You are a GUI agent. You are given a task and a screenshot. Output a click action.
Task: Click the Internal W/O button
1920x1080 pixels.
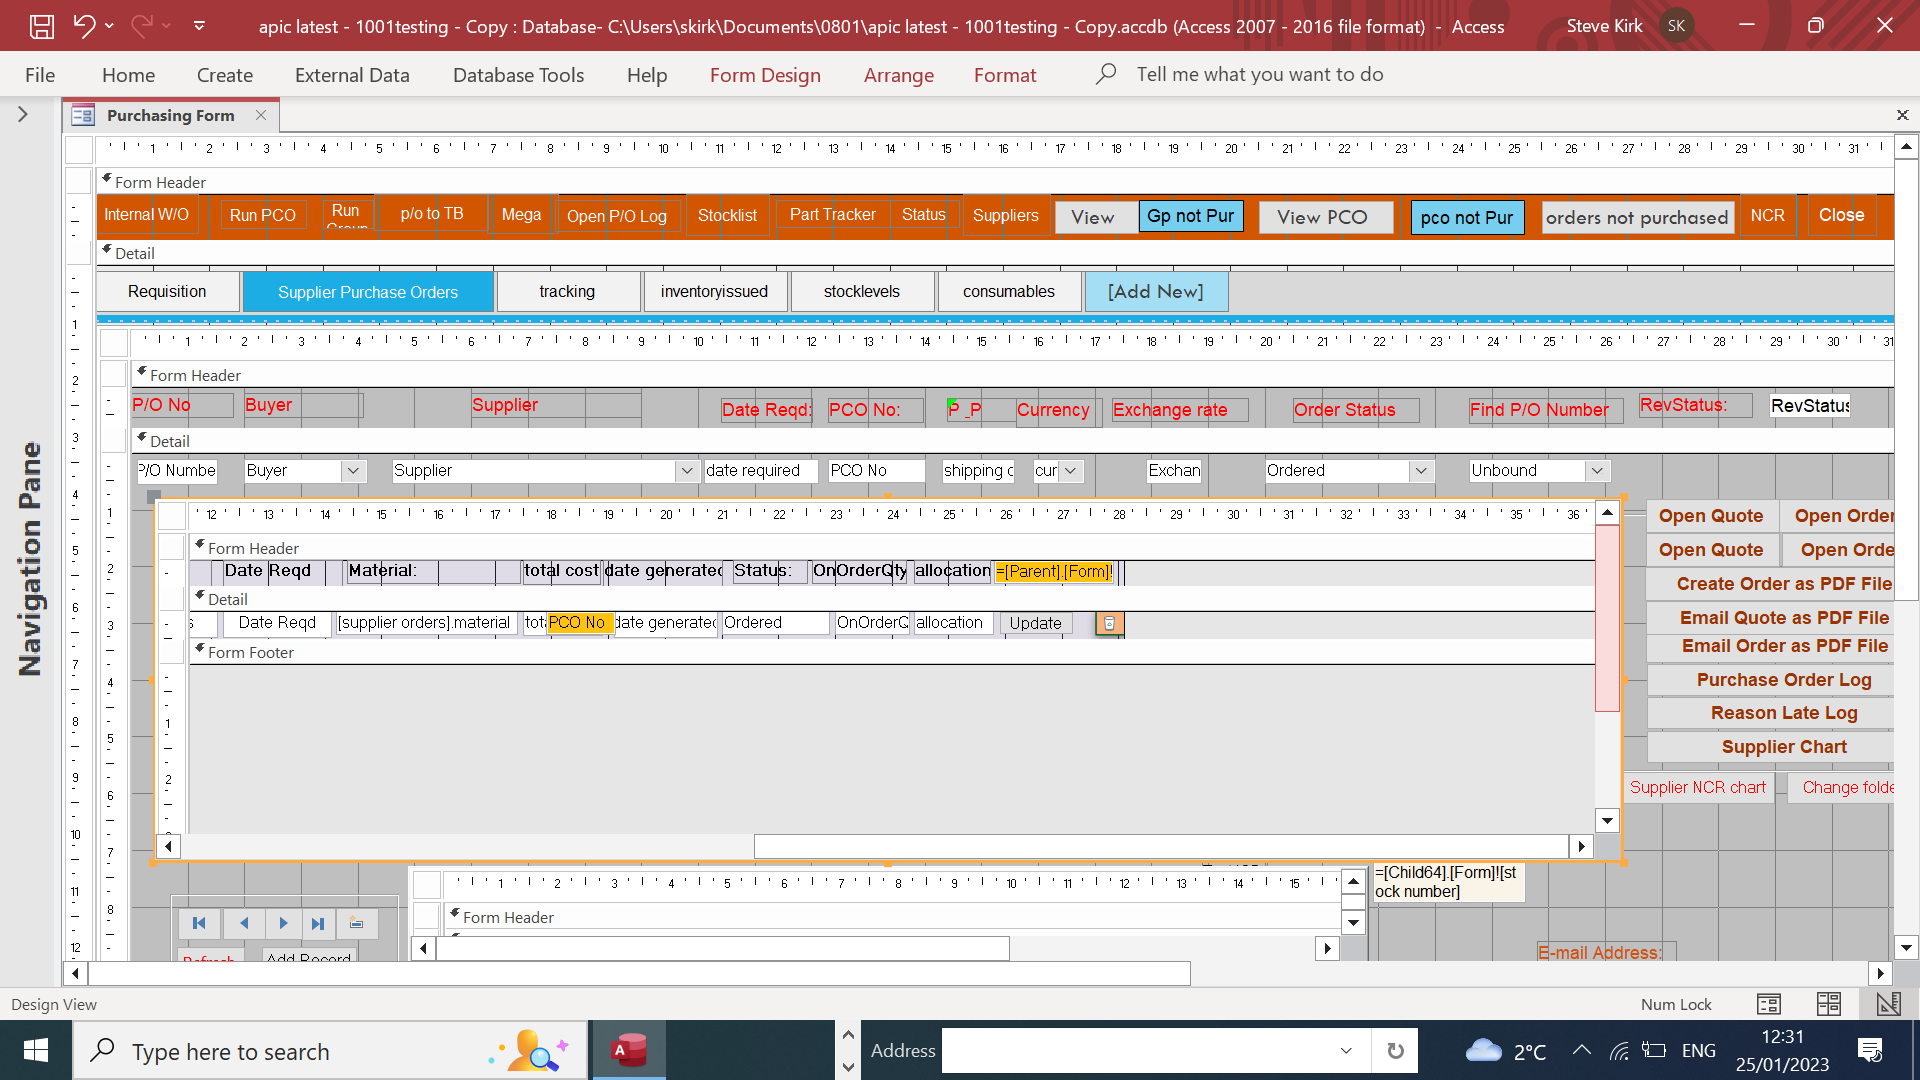[x=147, y=215]
